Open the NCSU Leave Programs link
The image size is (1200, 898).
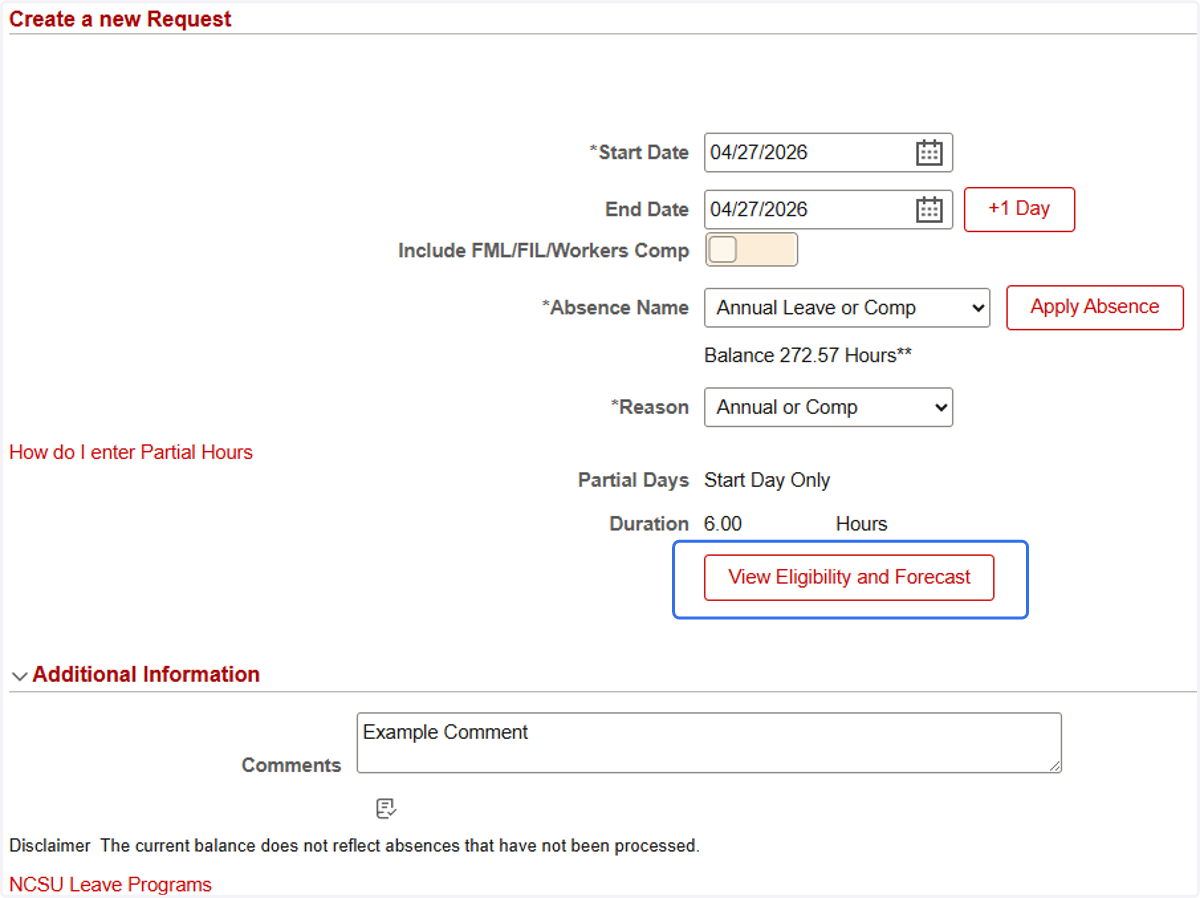point(111,885)
